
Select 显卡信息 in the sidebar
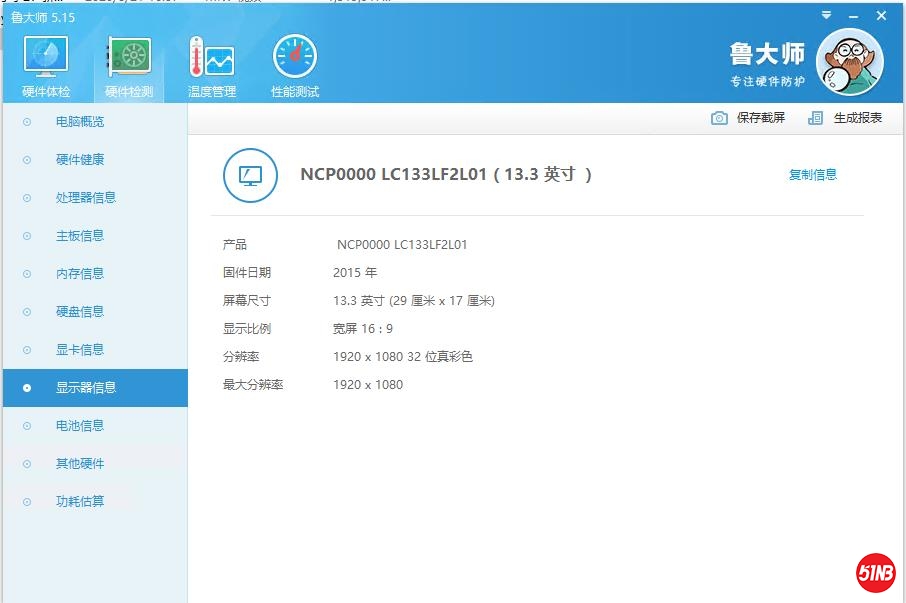(95, 350)
